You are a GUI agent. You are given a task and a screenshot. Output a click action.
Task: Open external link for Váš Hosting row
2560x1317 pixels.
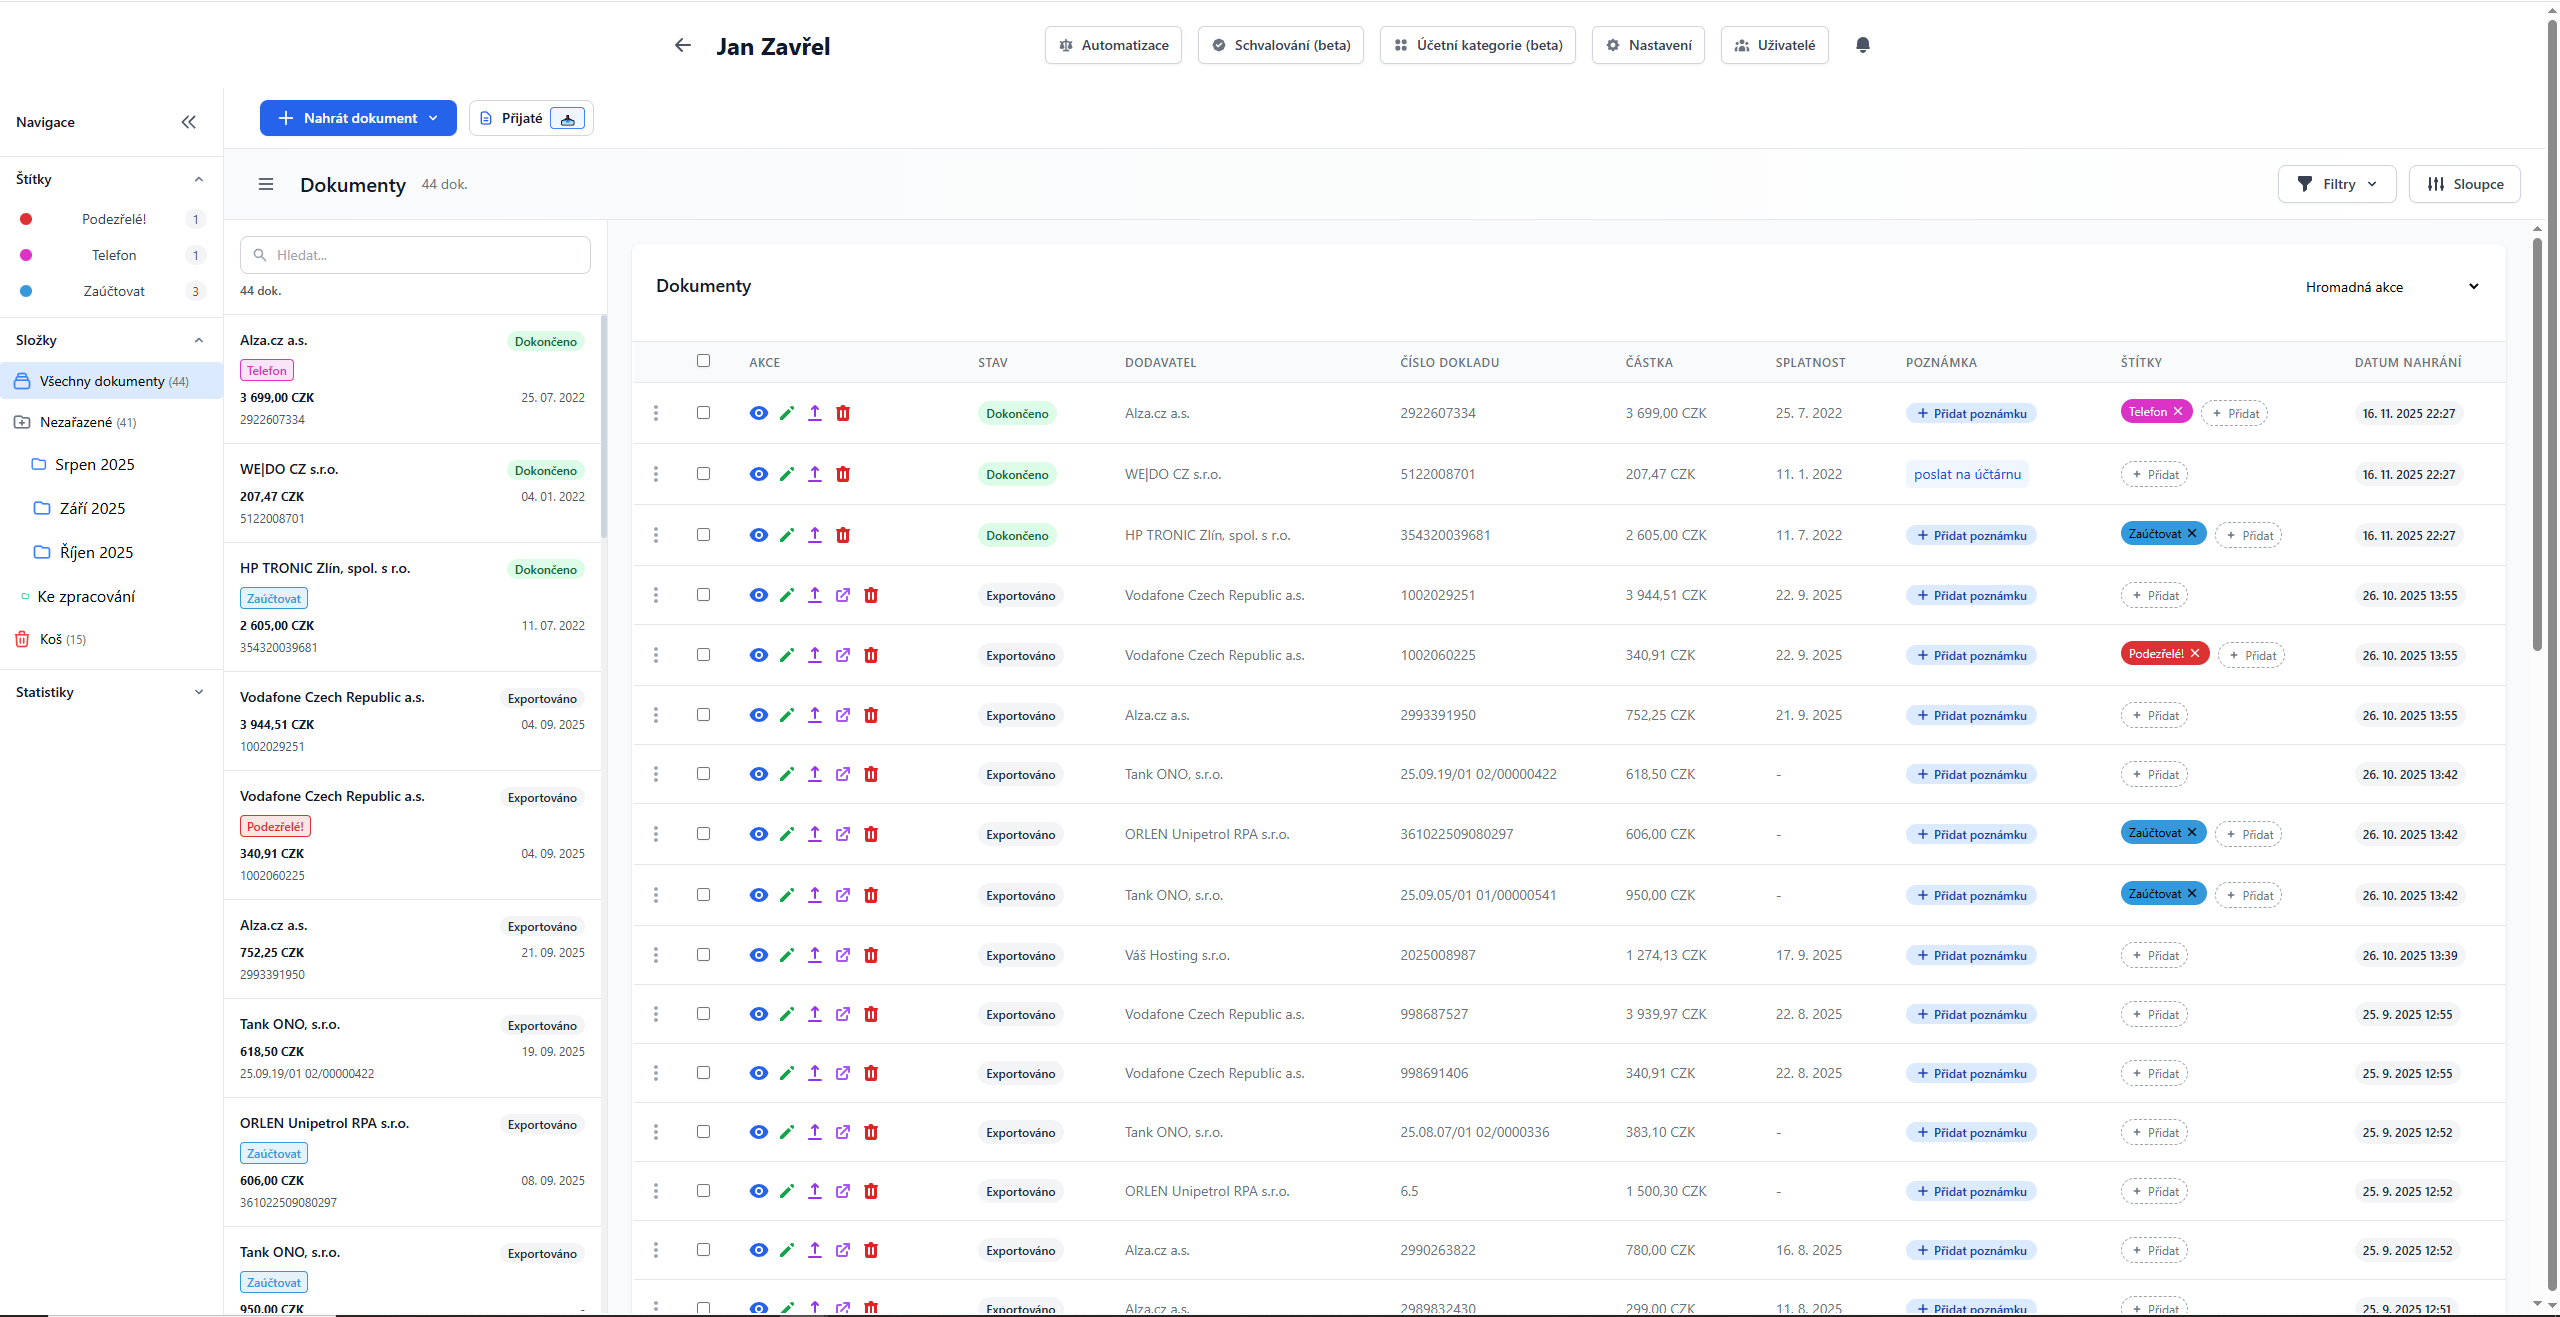pos(843,955)
